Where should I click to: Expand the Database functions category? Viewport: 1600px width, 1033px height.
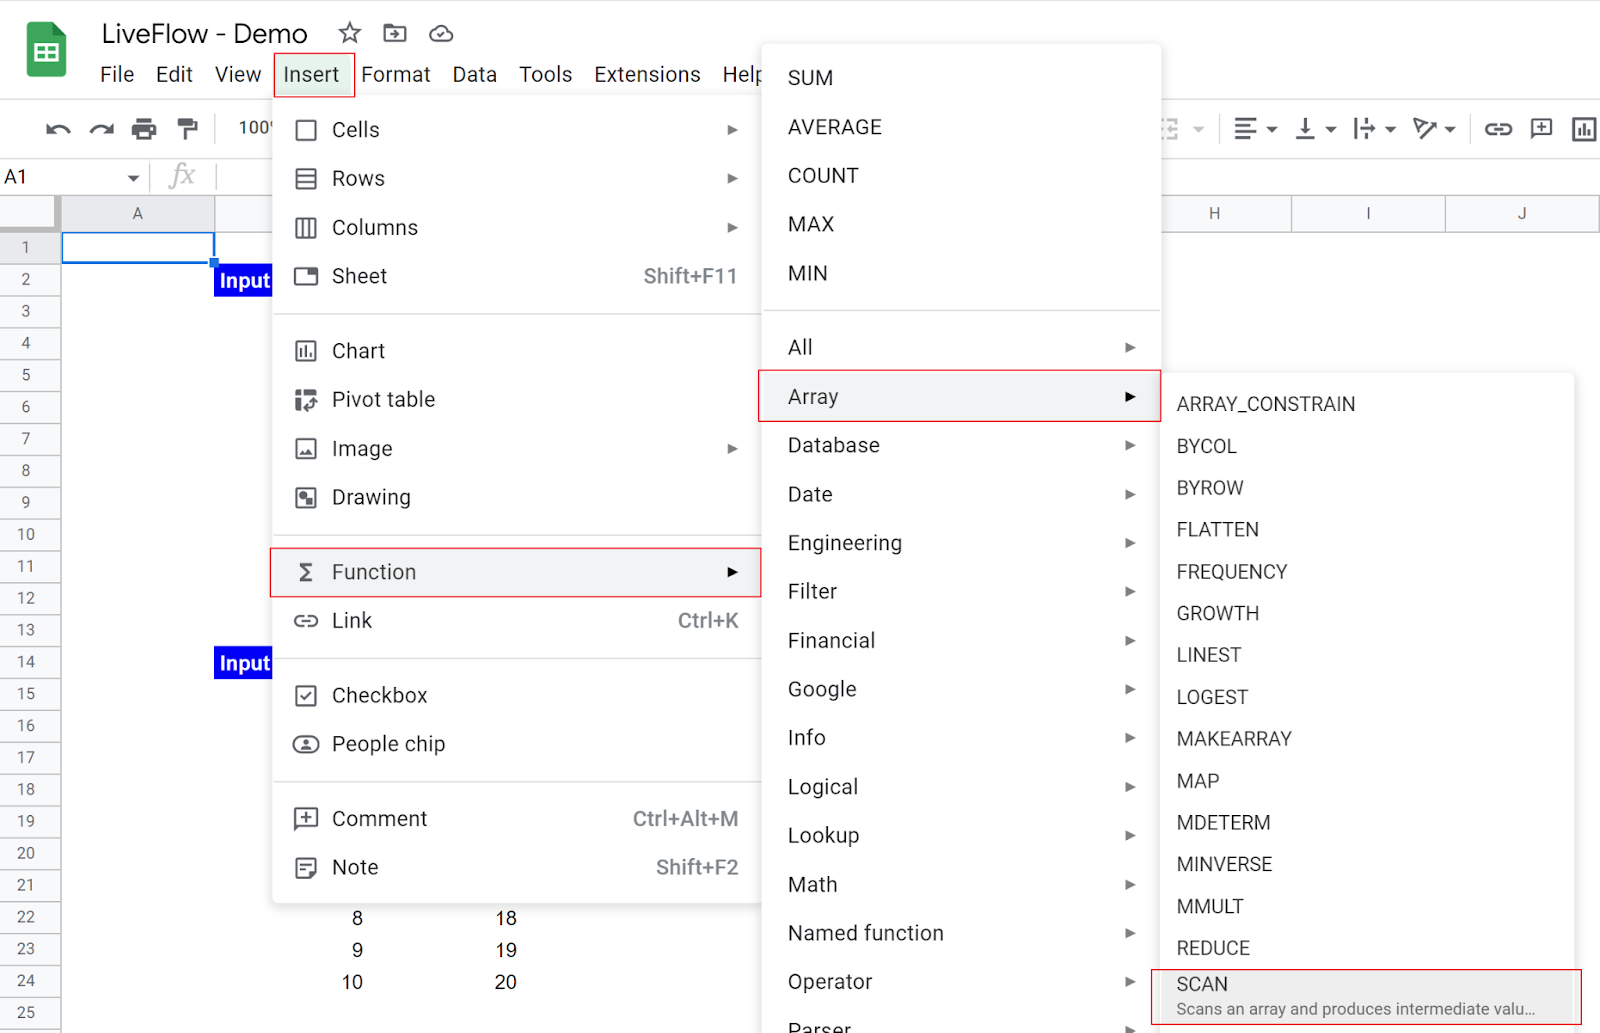point(961,445)
